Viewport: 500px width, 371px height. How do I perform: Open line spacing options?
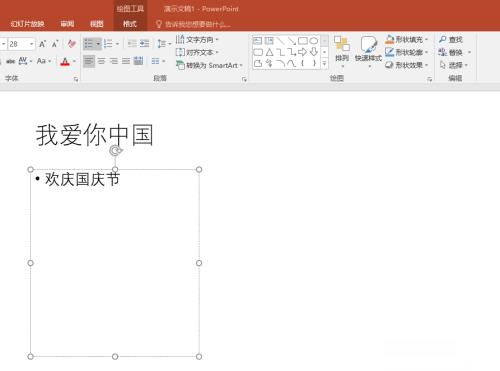[x=164, y=44]
